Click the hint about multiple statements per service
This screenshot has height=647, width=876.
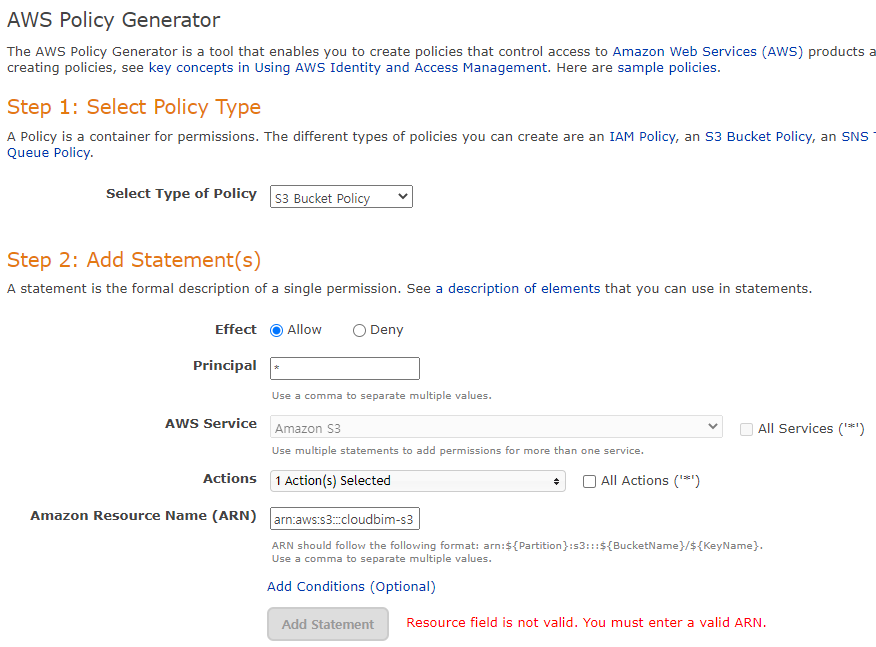(458, 451)
